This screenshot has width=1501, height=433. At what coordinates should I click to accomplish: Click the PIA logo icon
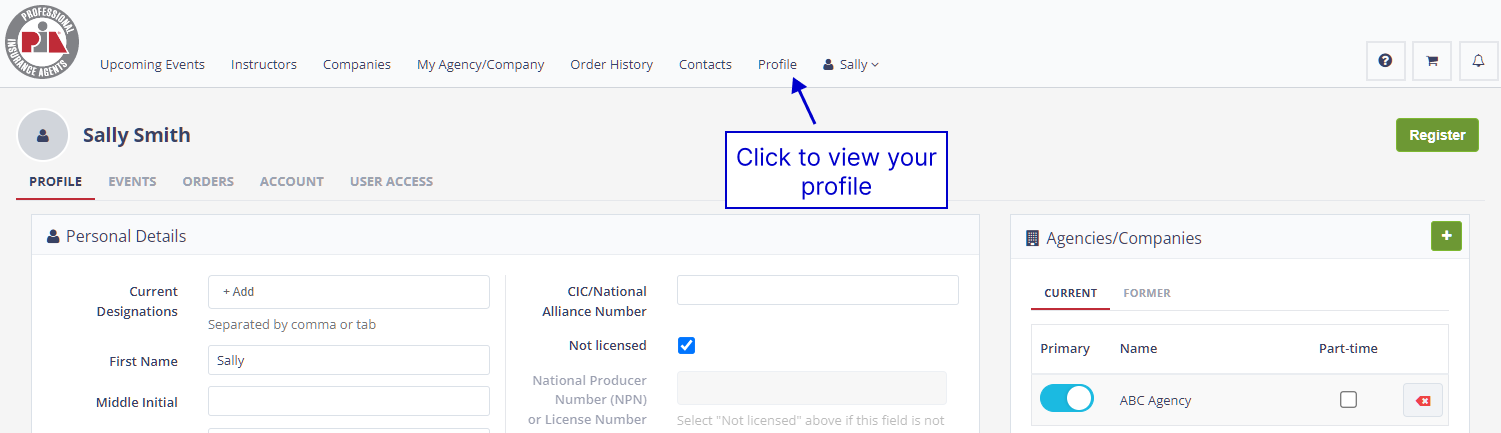41,42
